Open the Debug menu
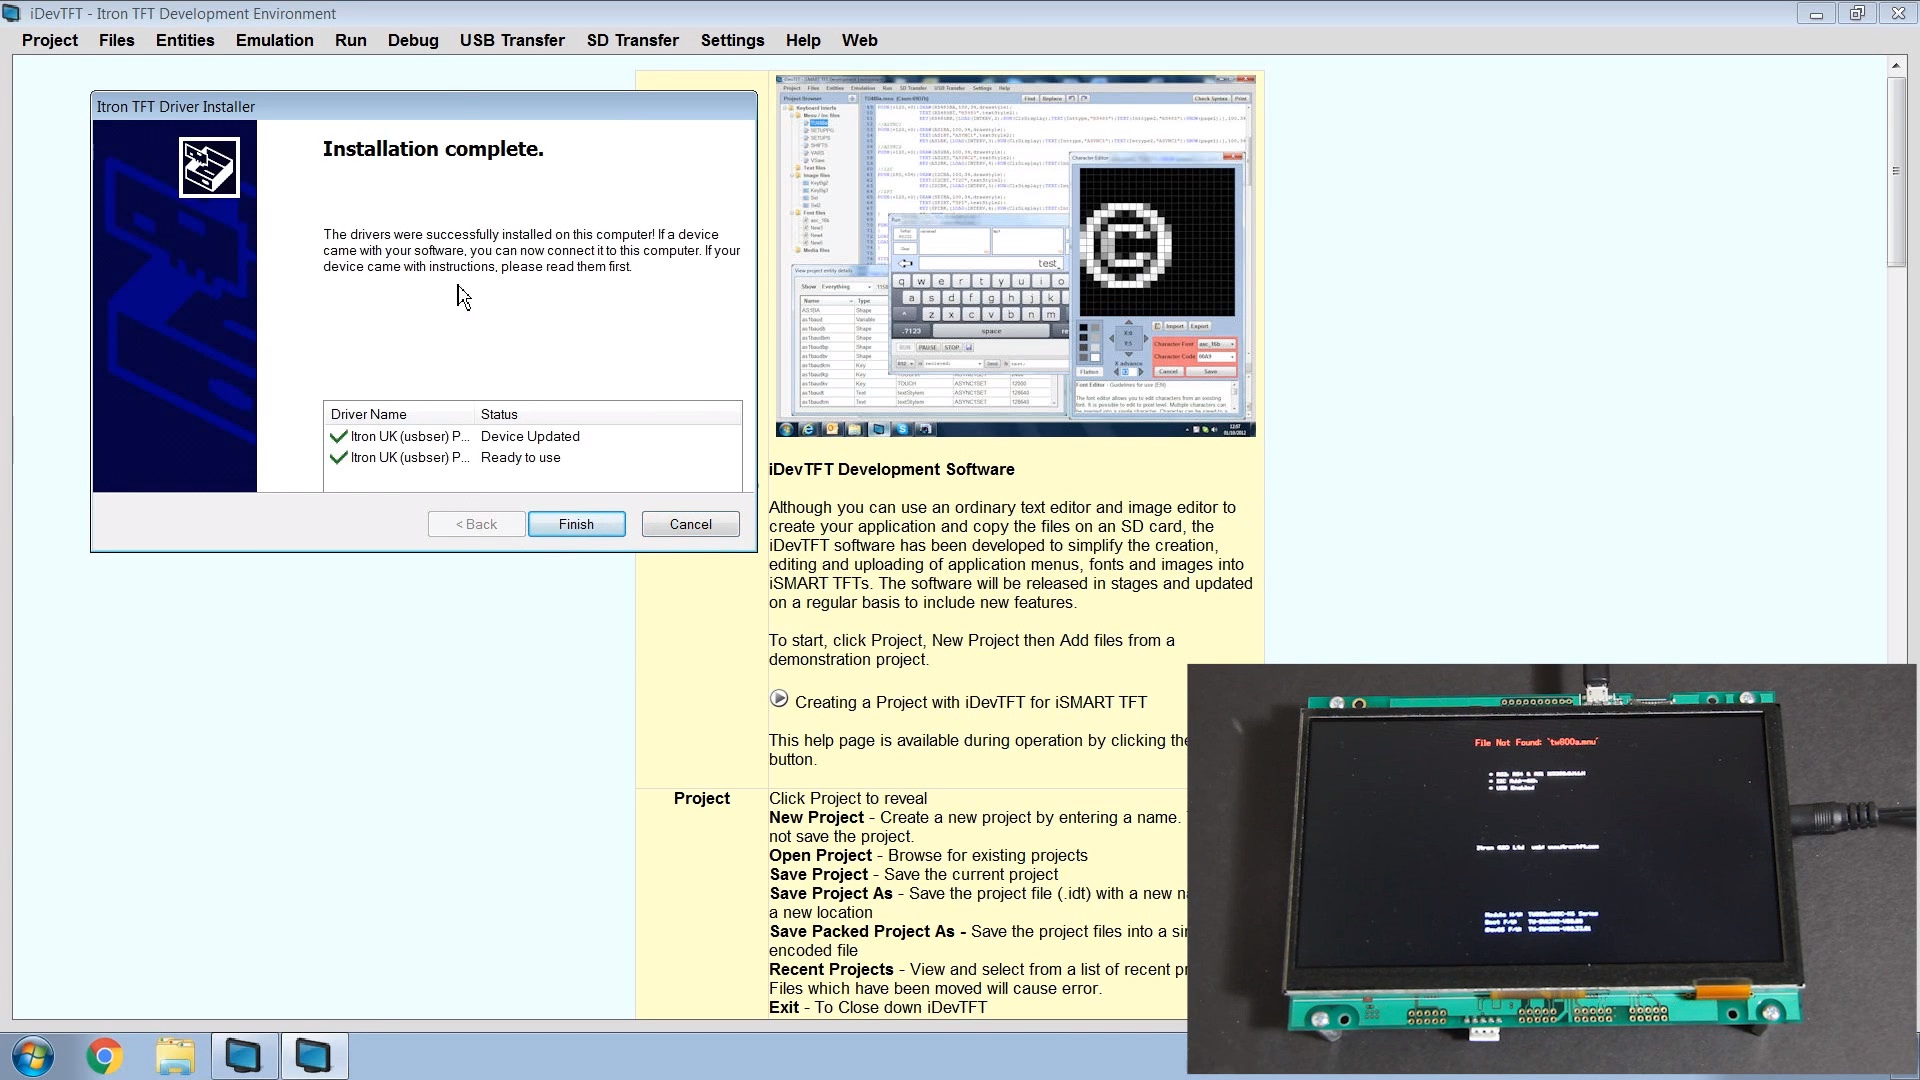Viewport: 1920px width, 1080px height. pyautogui.click(x=413, y=40)
